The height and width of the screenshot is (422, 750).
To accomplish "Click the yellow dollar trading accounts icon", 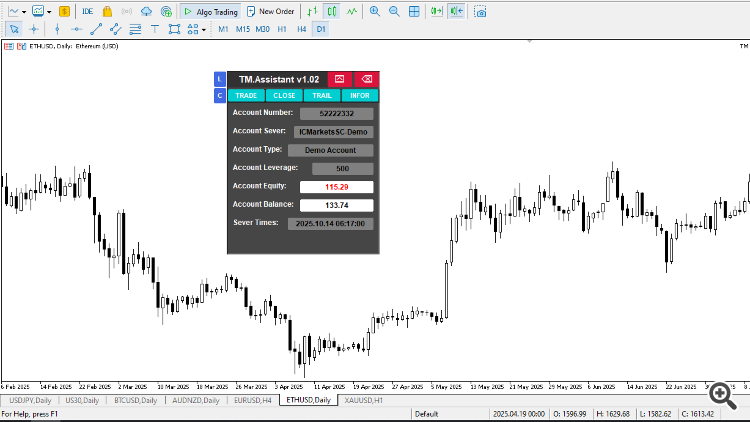I will (x=64, y=11).
